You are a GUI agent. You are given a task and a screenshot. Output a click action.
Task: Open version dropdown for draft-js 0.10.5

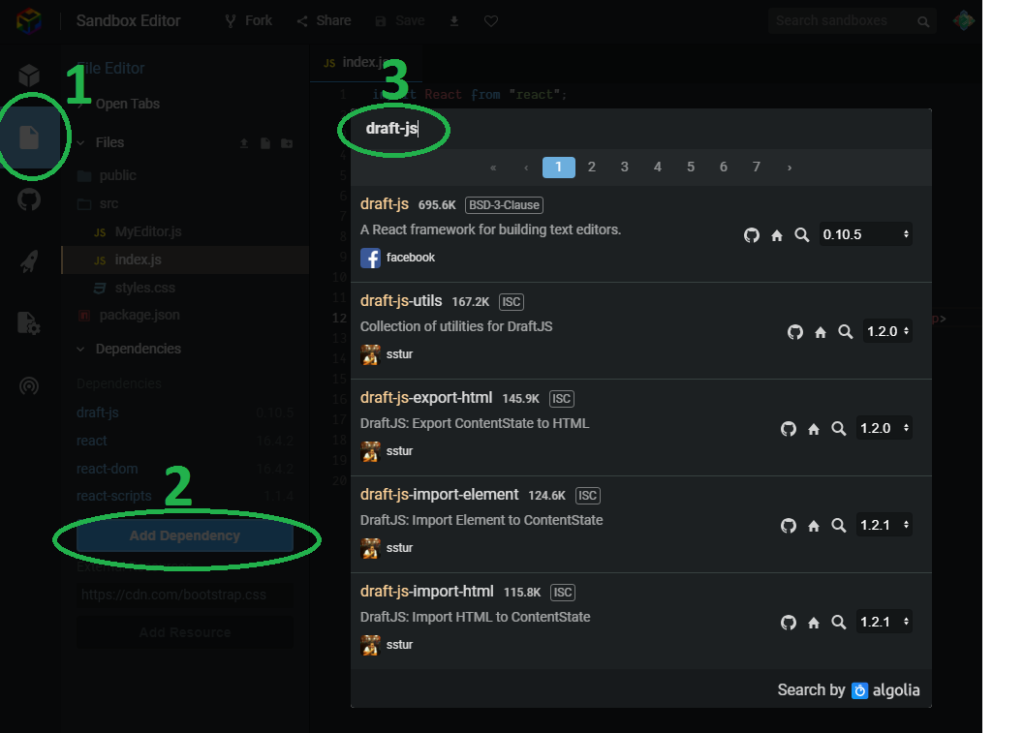click(x=865, y=235)
